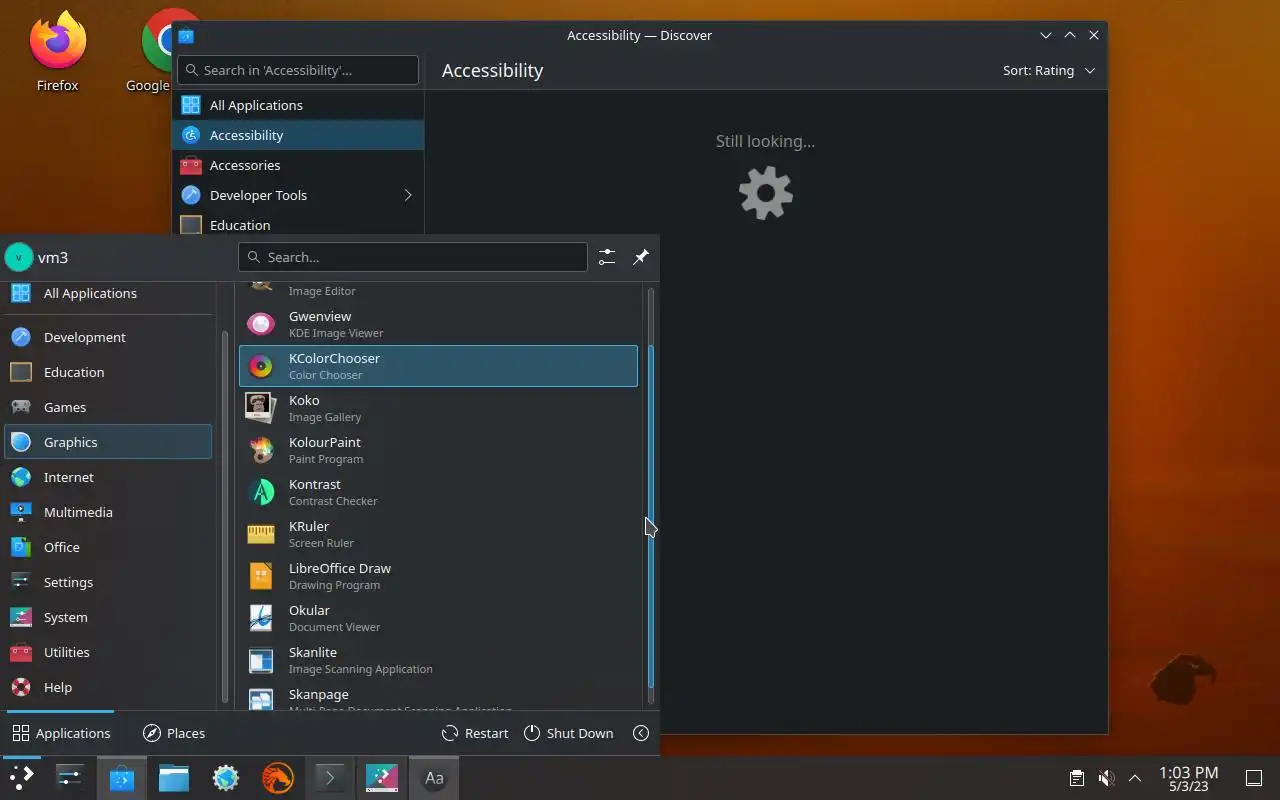Select the Development category in the launcher
The height and width of the screenshot is (800, 1280).
click(108, 337)
